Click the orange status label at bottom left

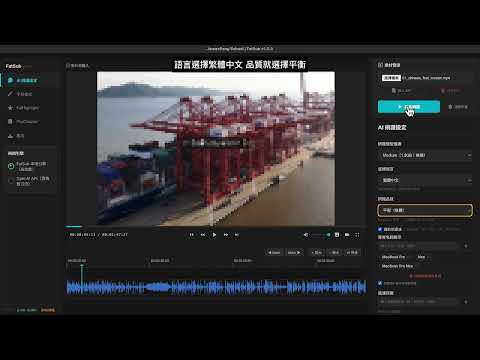[x=48, y=310]
